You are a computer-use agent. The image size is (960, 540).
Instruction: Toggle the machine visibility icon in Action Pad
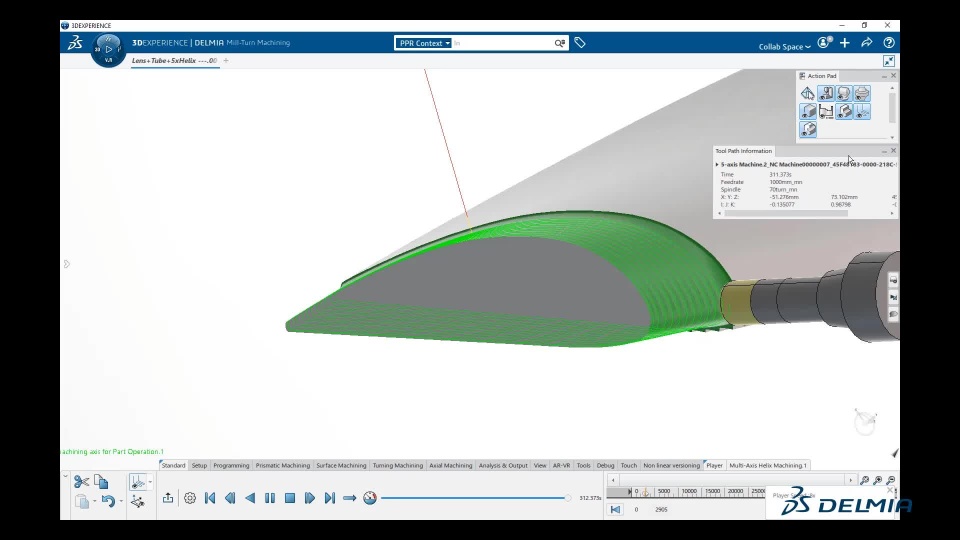pos(826,93)
